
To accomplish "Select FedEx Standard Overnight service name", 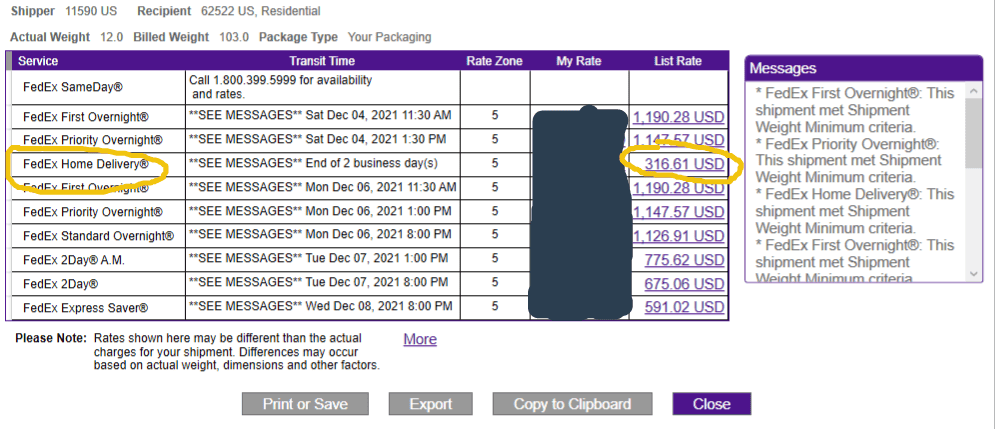I will pyautogui.click(x=98, y=236).
